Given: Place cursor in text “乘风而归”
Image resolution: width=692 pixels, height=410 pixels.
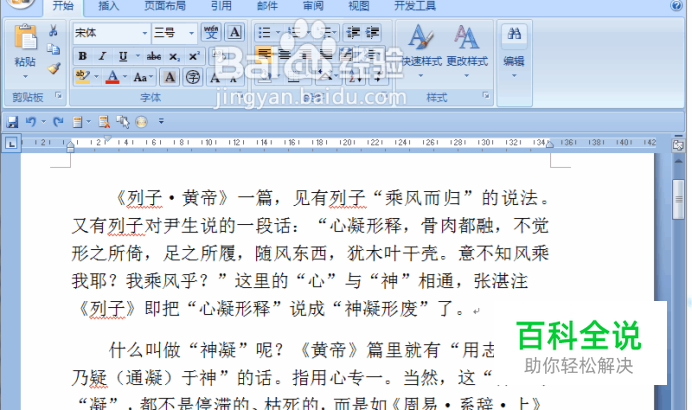Looking at the screenshot, I should tap(422, 198).
